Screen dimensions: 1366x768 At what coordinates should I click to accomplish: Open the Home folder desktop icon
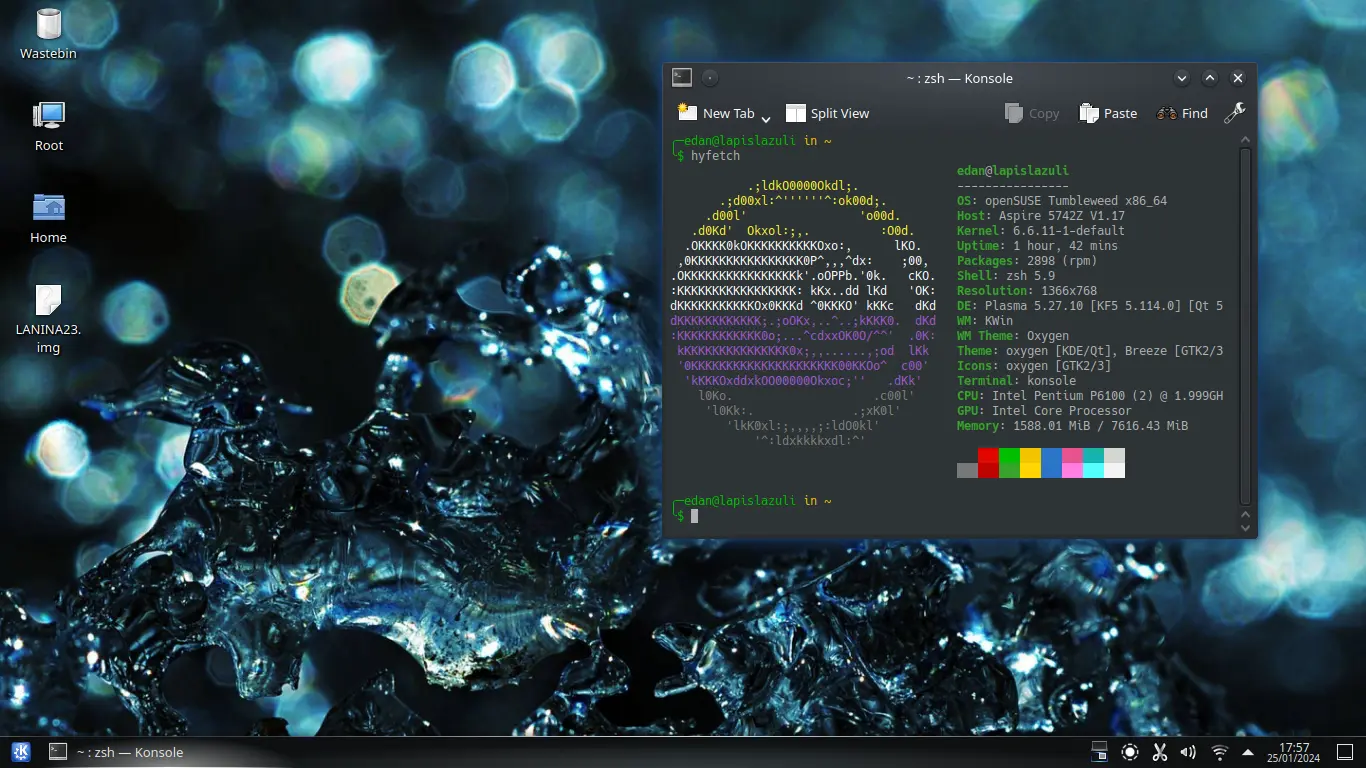pos(48,218)
